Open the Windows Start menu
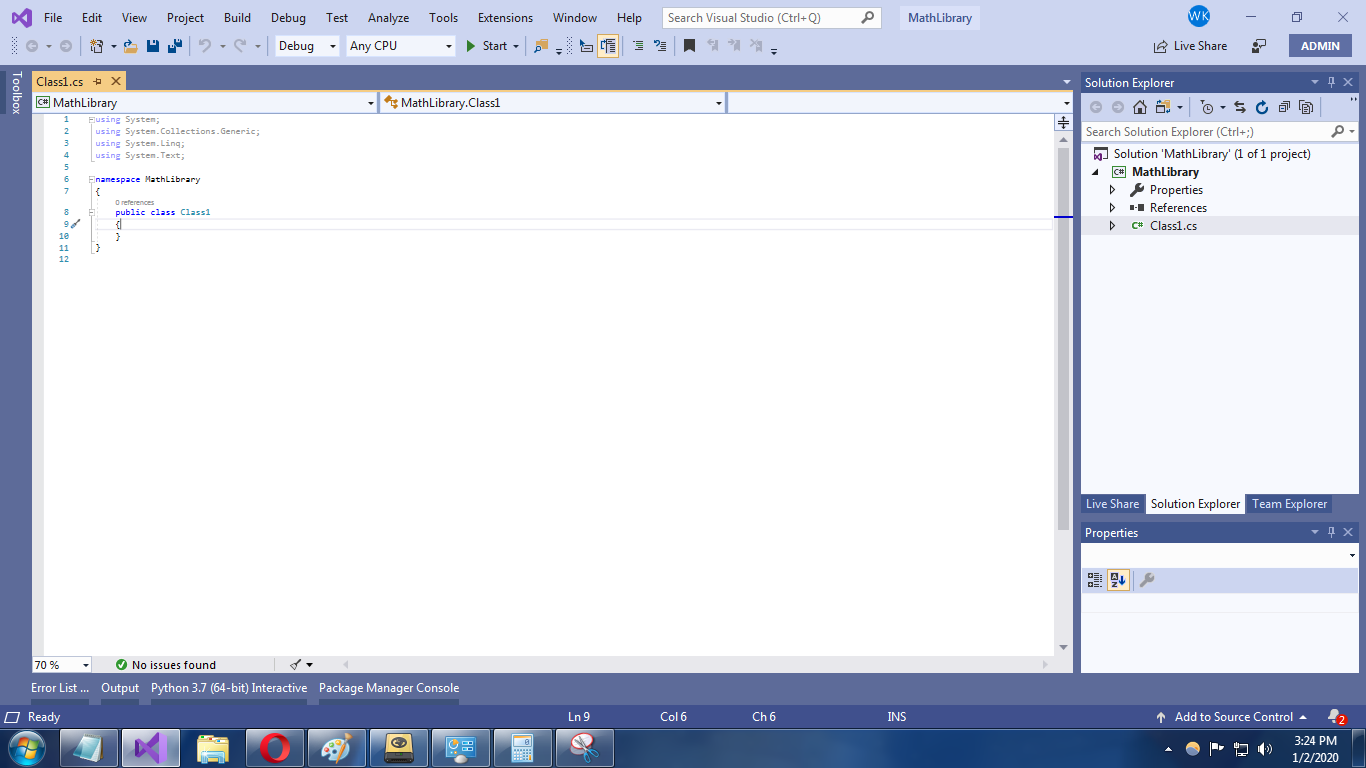 pos(25,748)
